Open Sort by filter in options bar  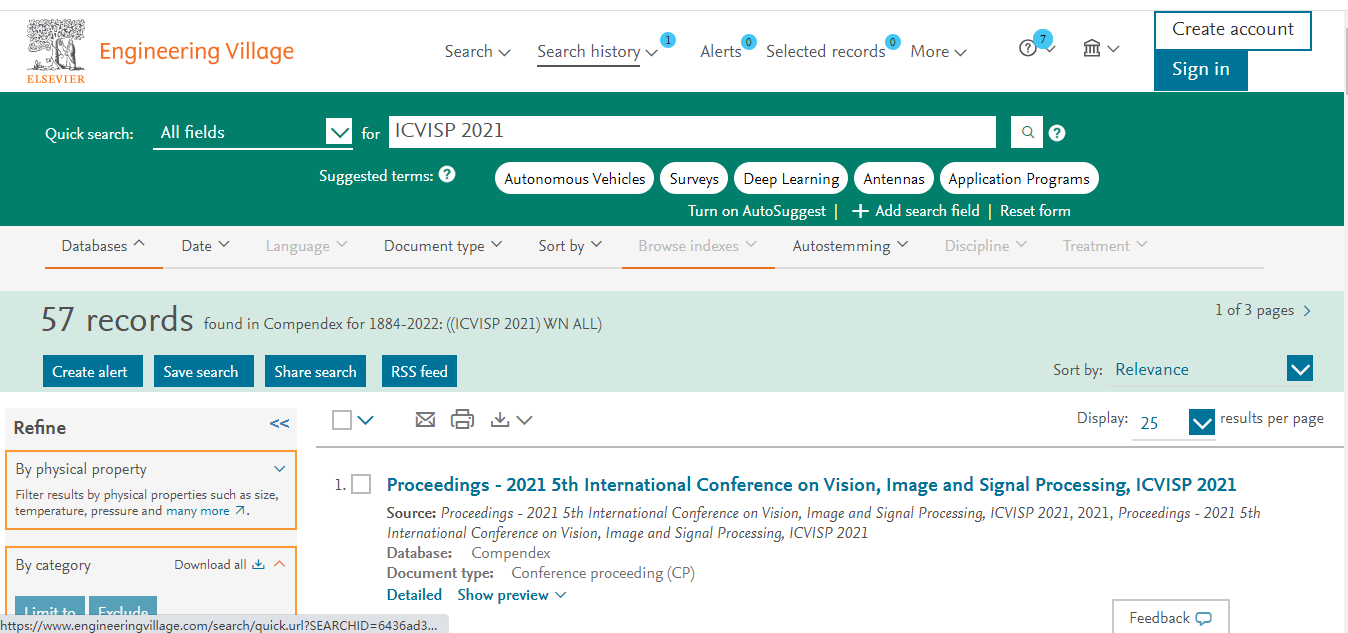click(570, 246)
